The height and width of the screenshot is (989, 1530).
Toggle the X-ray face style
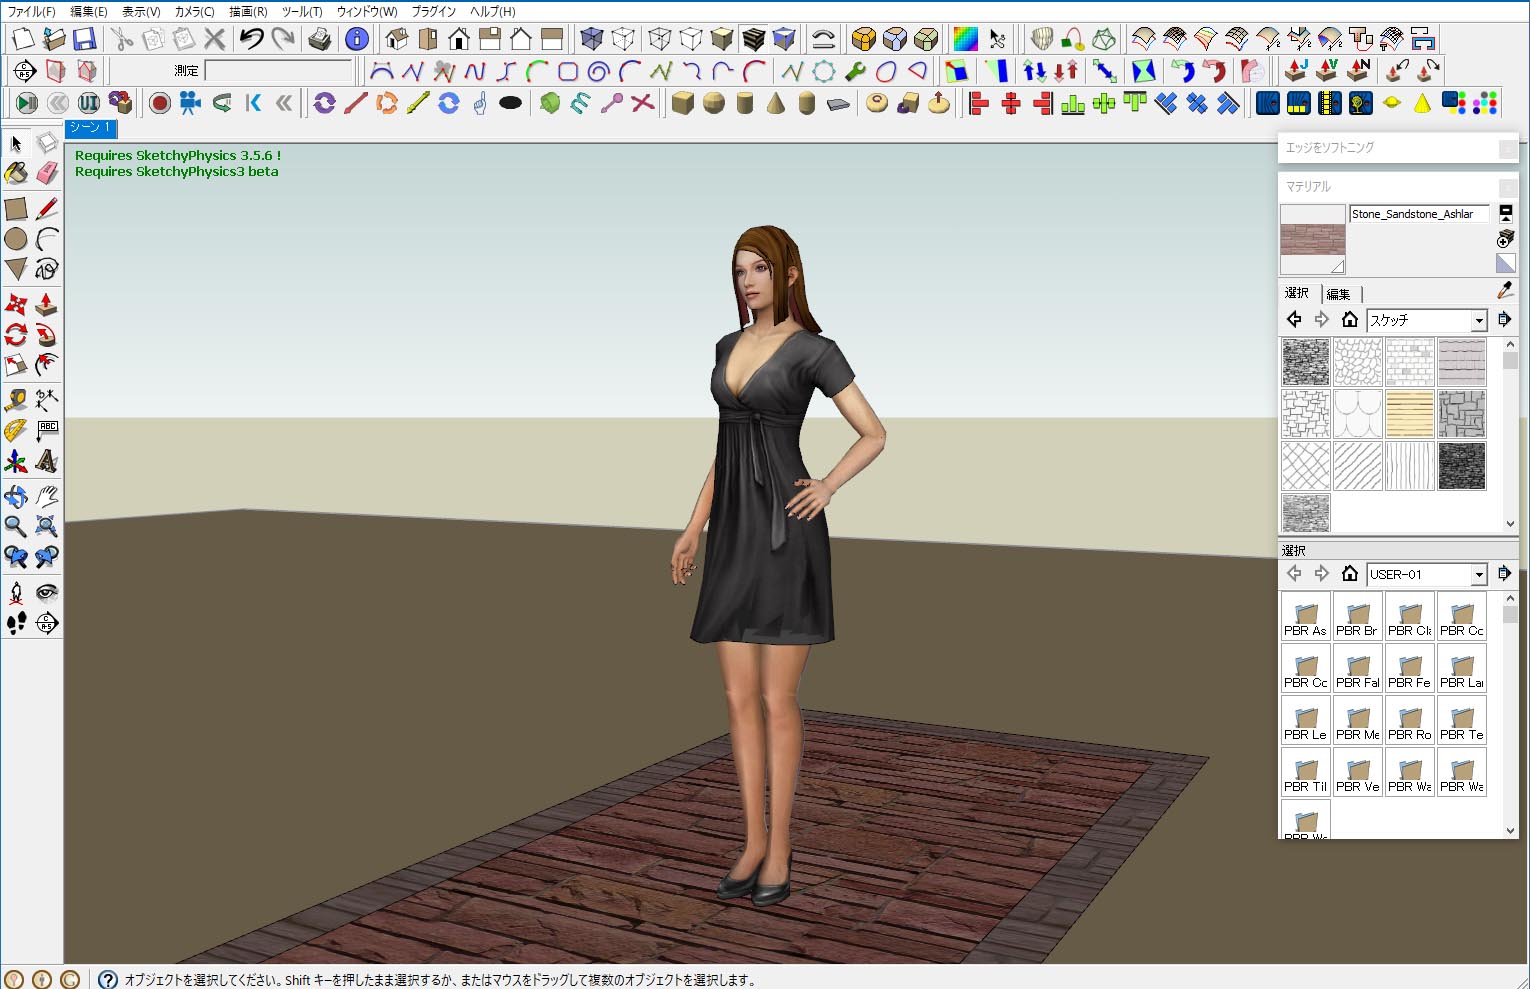592,39
